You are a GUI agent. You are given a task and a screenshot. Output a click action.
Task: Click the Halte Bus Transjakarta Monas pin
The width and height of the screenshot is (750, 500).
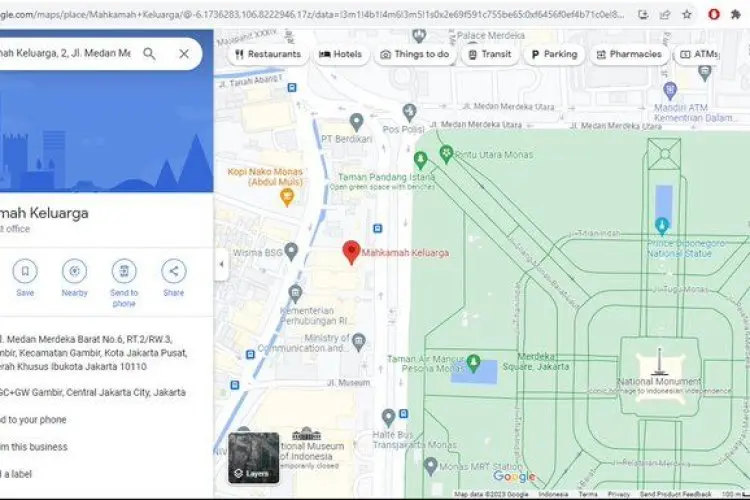(x=388, y=418)
